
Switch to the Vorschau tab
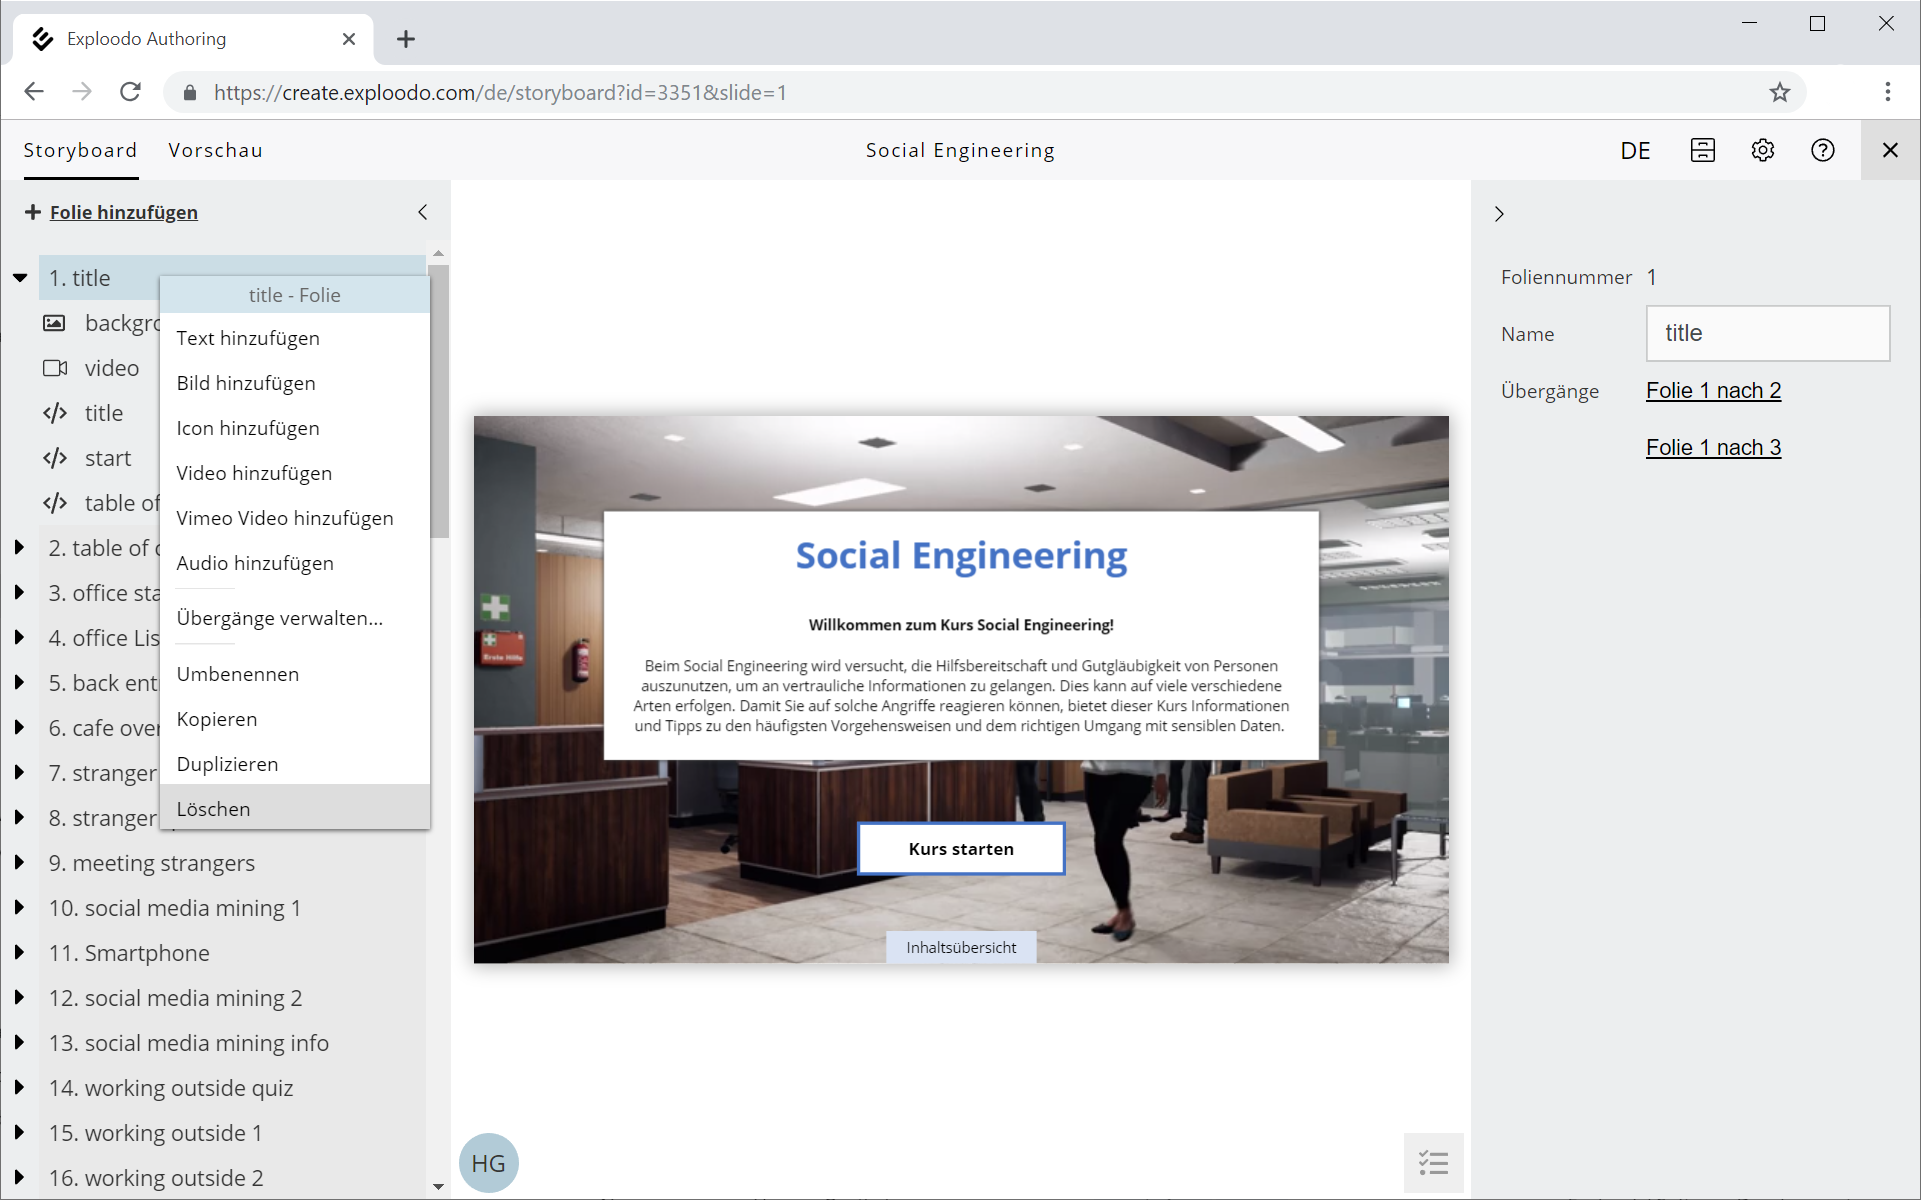215,150
